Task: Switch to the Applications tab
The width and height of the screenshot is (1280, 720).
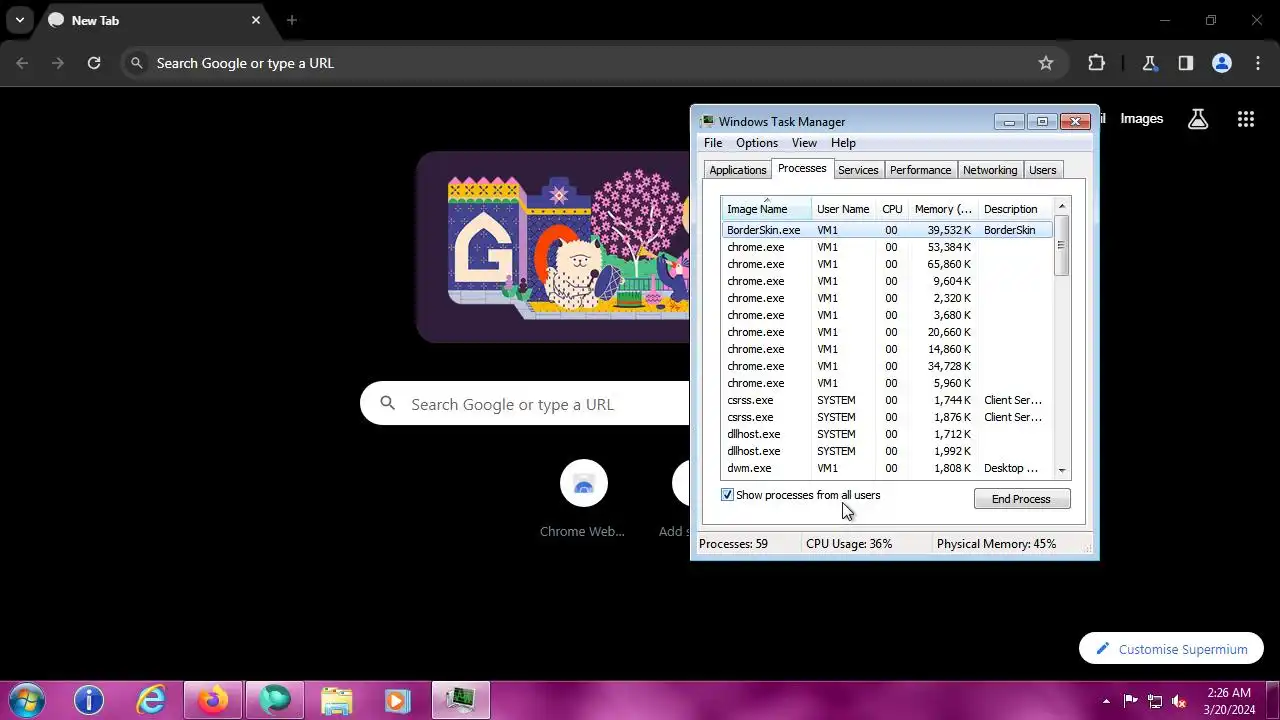Action: [x=738, y=170]
